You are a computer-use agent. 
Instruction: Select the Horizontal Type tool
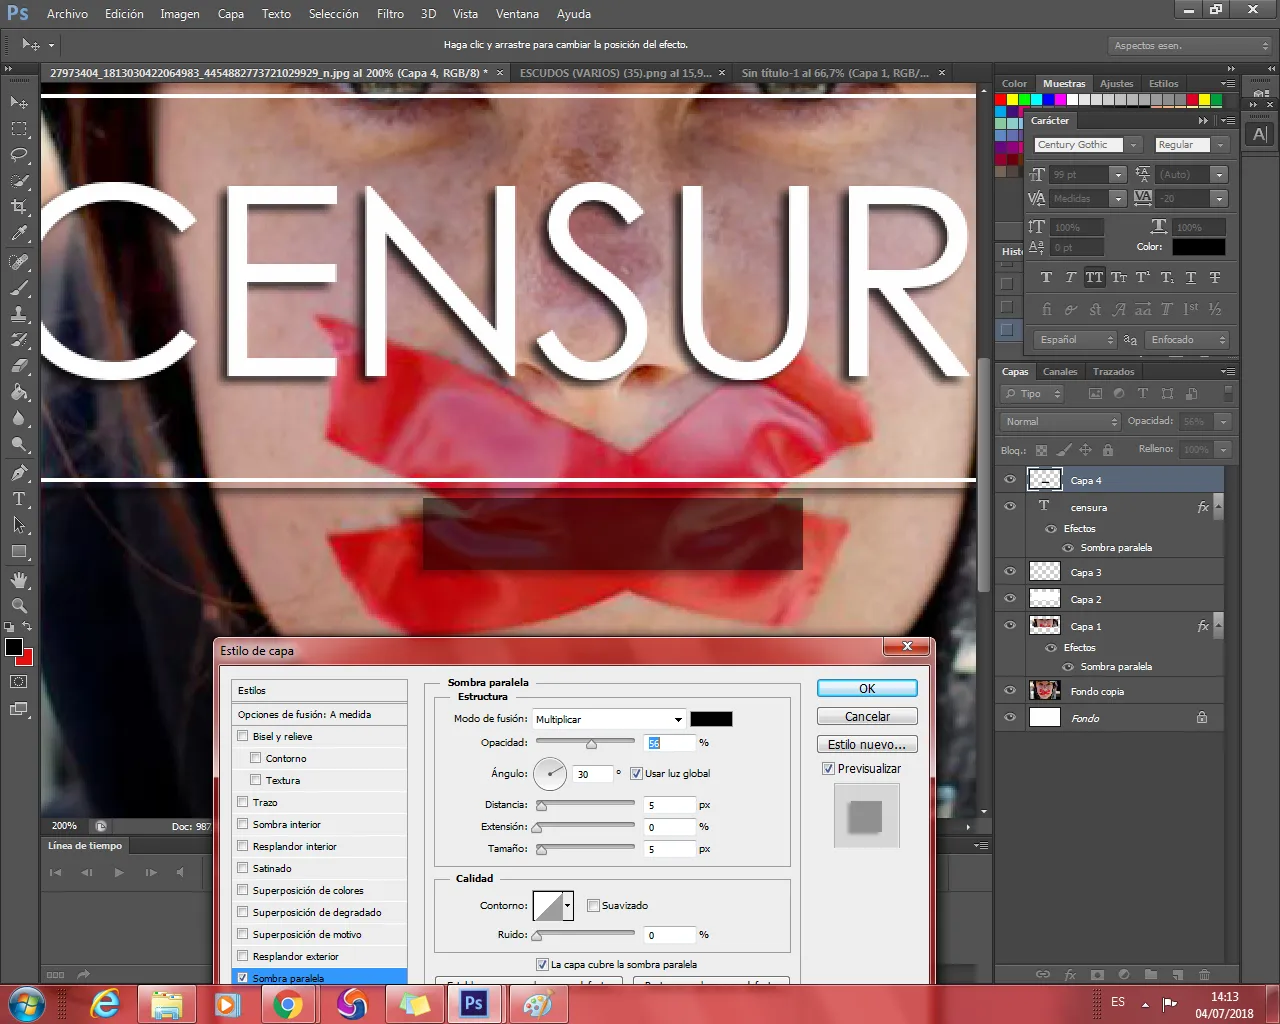pos(19,499)
